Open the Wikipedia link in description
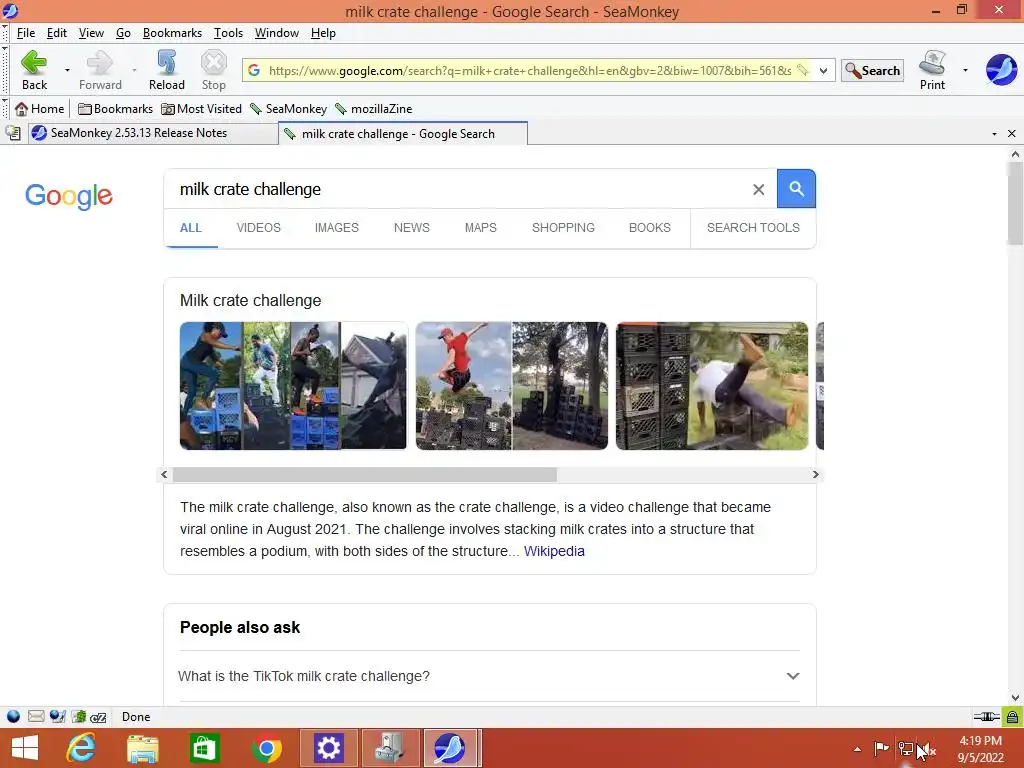Viewport: 1024px width, 768px height. coord(554,551)
